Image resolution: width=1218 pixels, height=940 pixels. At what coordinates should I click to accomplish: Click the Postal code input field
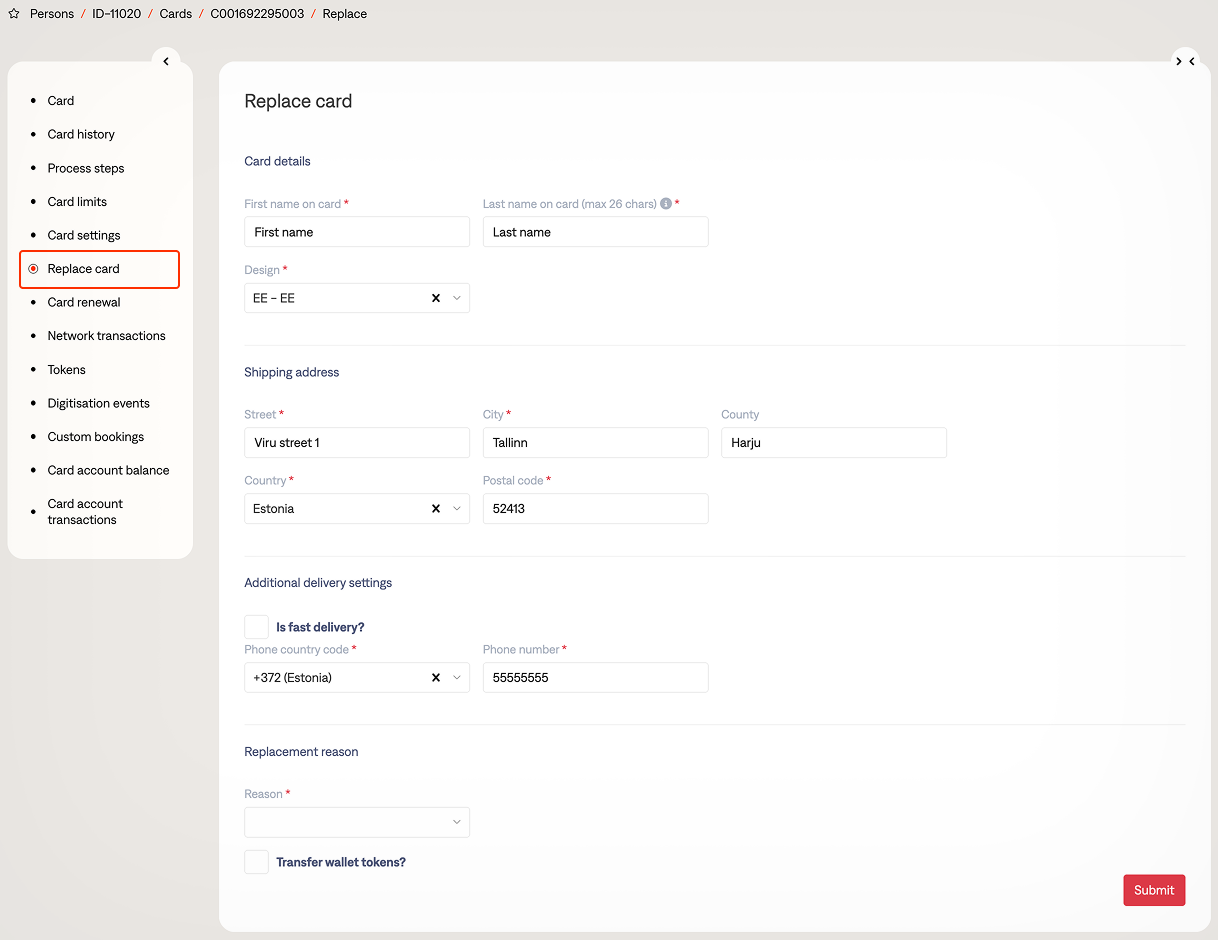(x=595, y=509)
